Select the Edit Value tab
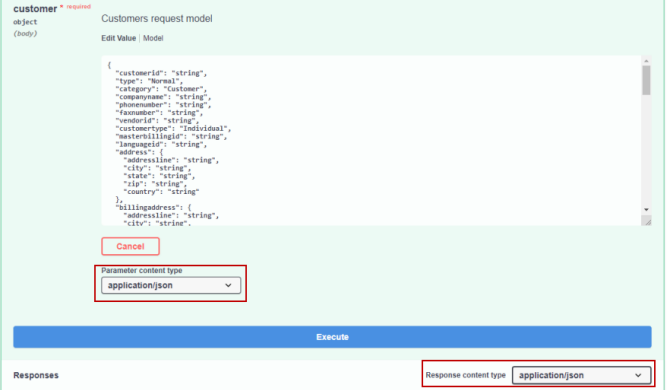 pos(118,38)
